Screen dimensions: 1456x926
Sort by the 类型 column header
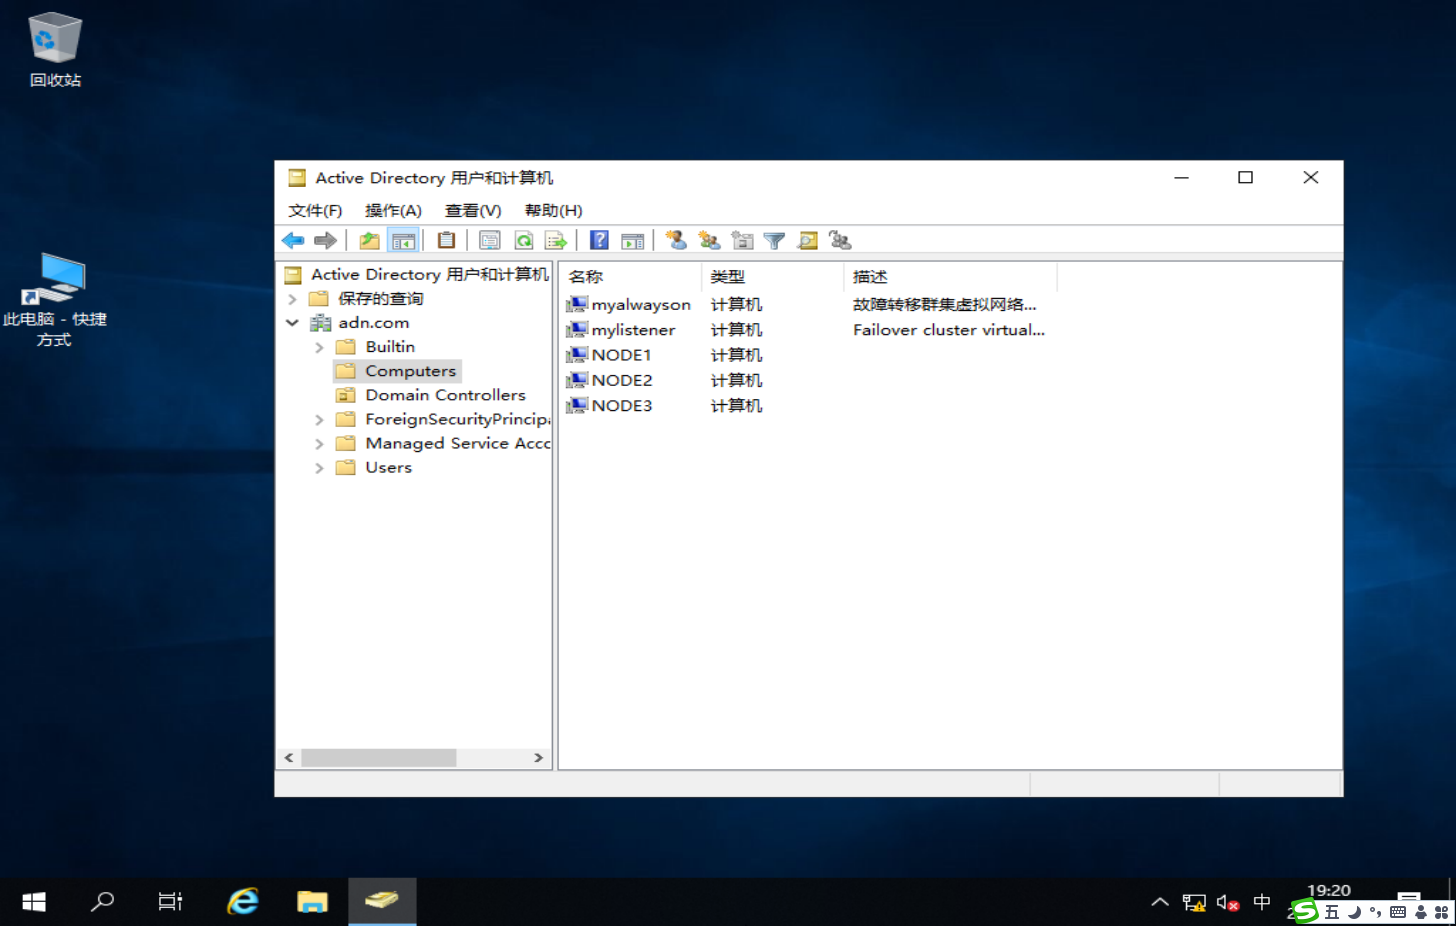773,276
